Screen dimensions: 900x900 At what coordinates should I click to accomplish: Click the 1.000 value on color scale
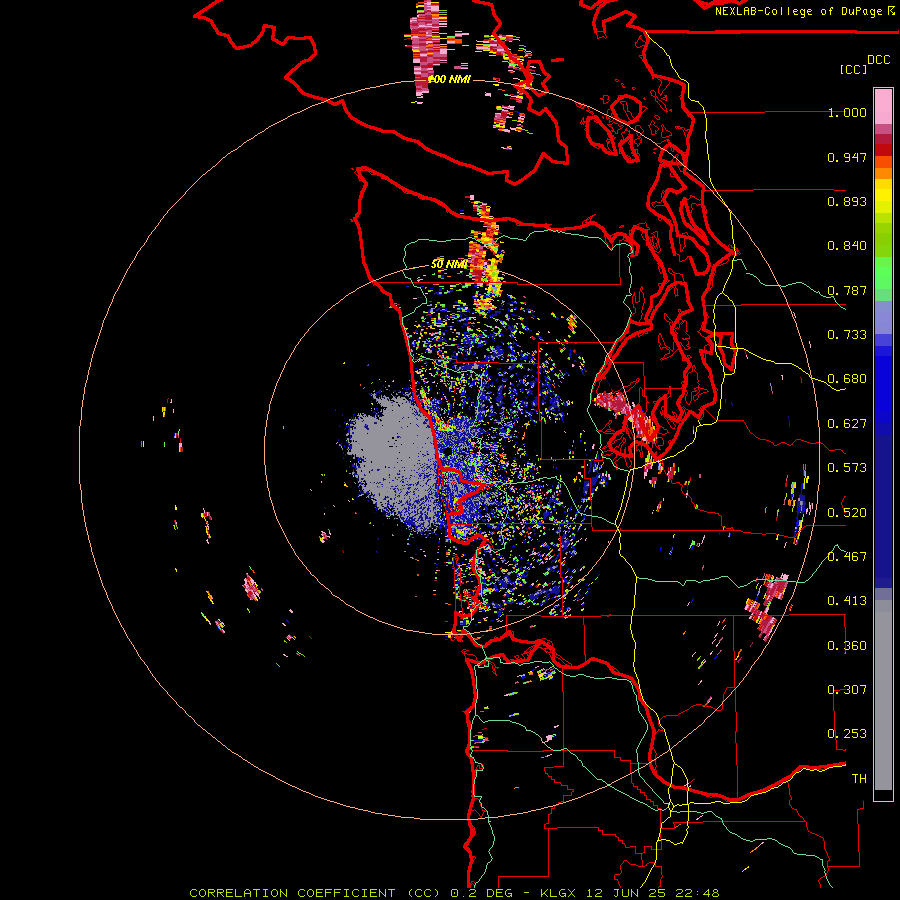click(x=847, y=112)
